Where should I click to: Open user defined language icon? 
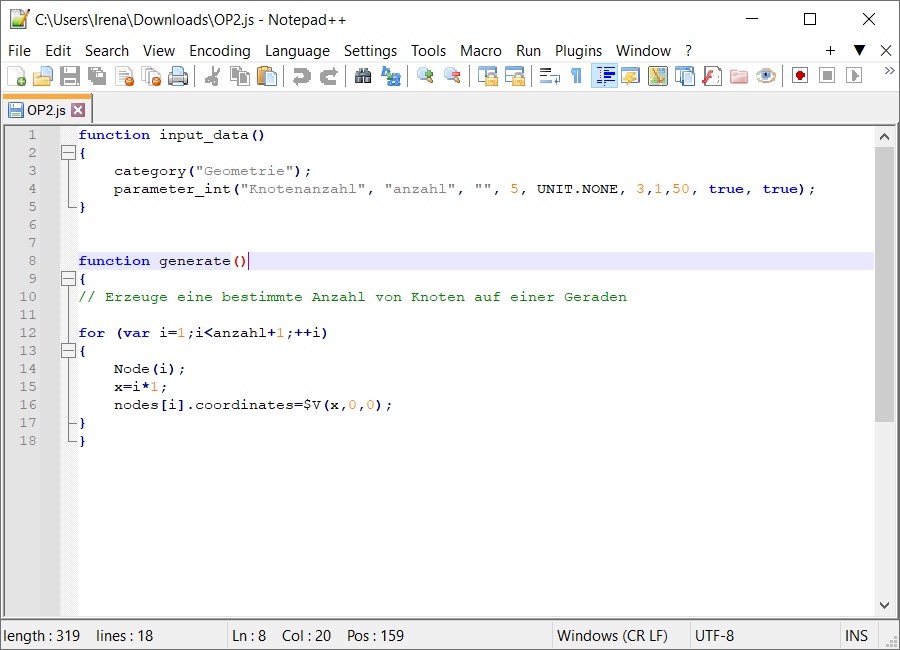[631, 76]
